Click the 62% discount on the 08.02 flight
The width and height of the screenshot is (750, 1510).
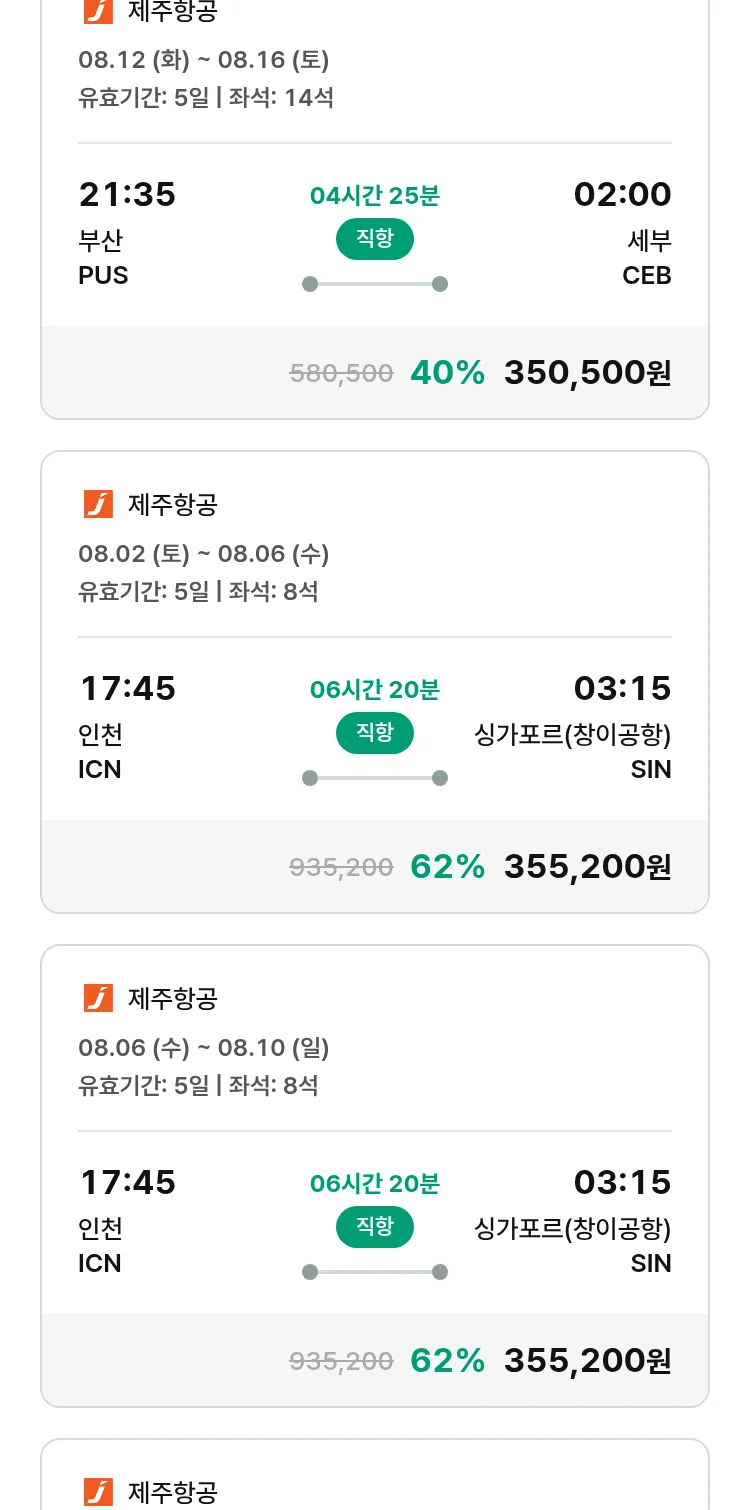[447, 867]
